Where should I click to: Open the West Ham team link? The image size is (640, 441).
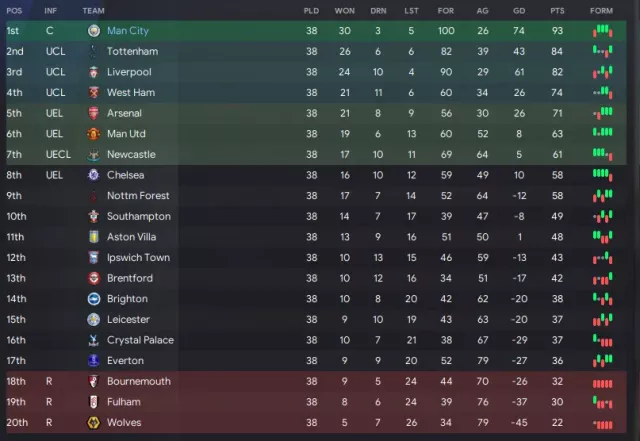(x=131, y=93)
